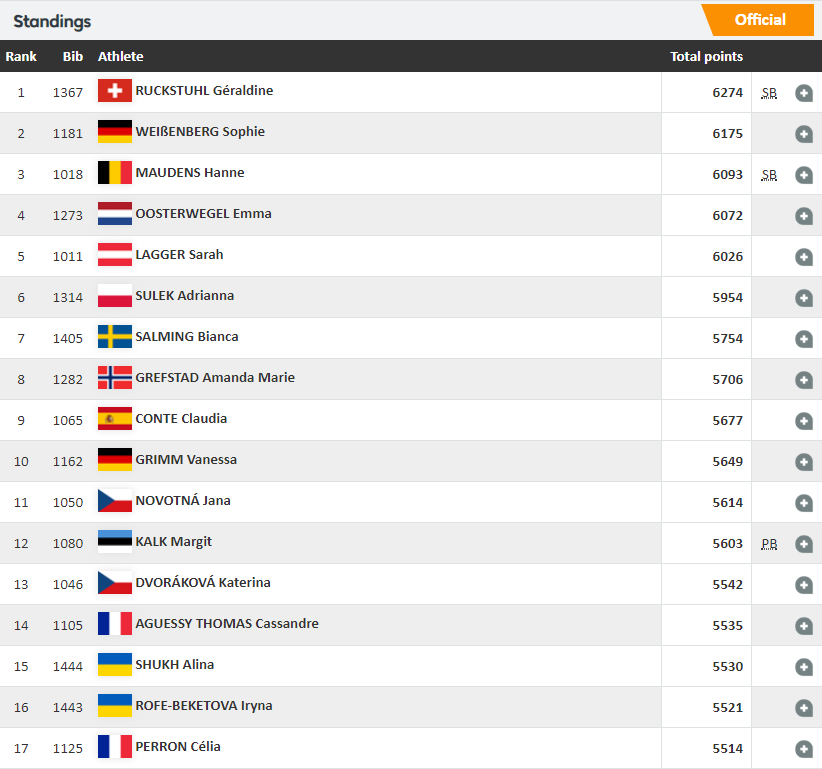
Task: Click Ukraine flag beside SHUKH Alina
Action: point(115,665)
